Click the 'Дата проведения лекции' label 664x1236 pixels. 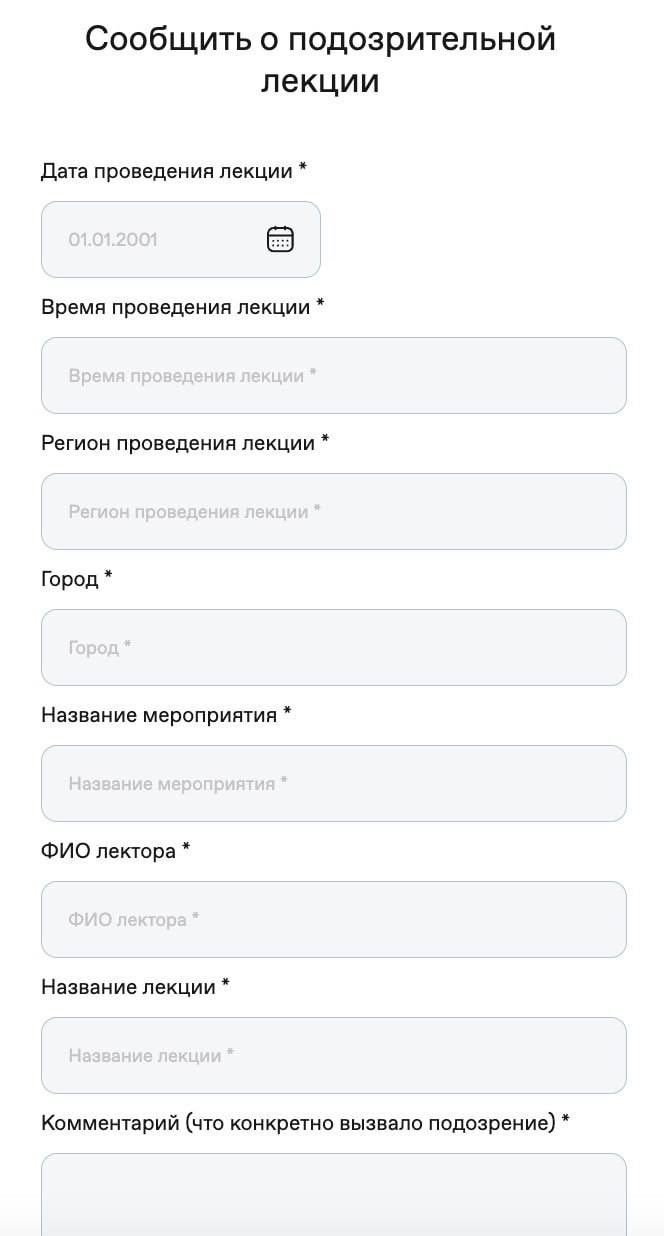(x=166, y=171)
